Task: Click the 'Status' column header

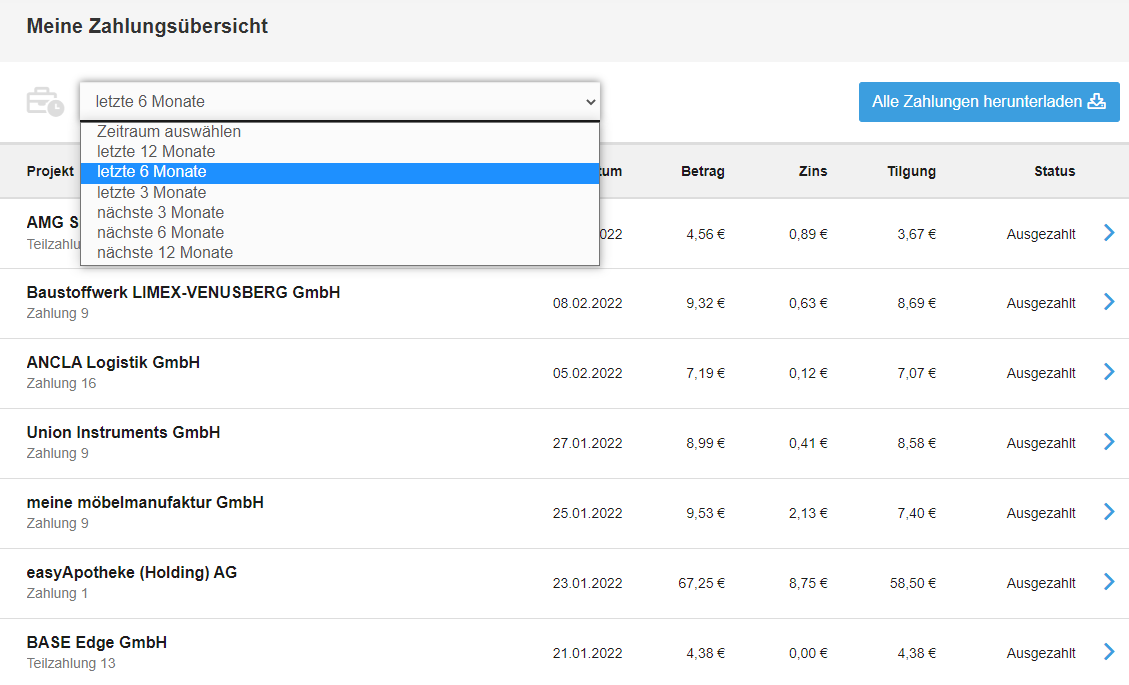Action: 1054,171
